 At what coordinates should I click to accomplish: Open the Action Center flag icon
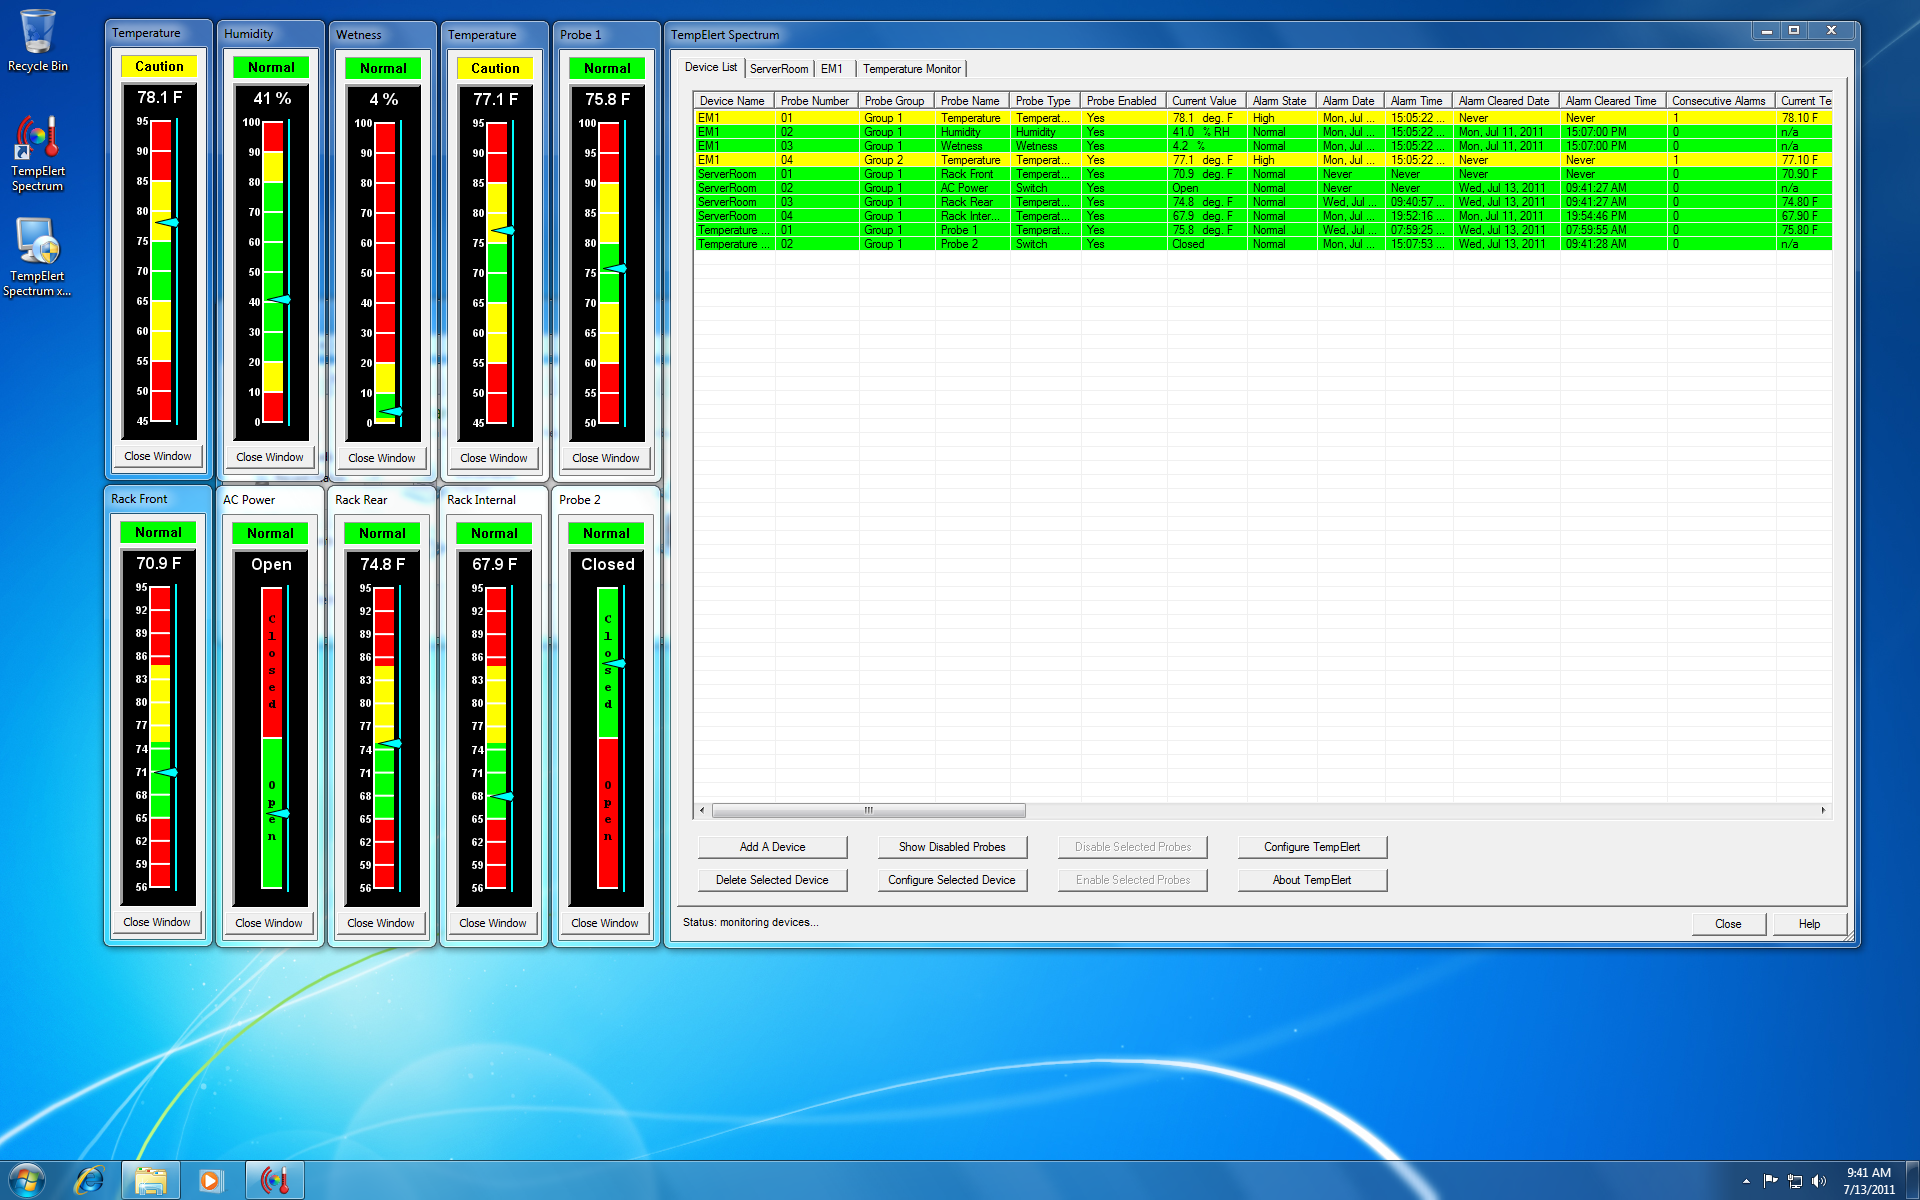coord(1770,1181)
